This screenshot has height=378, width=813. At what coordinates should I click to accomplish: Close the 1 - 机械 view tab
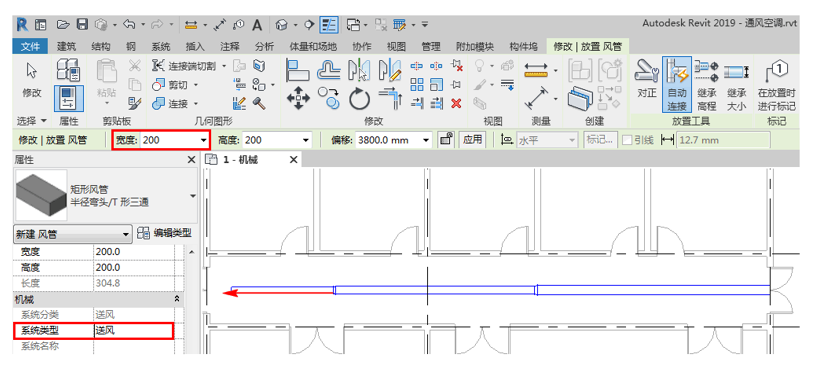pyautogui.click(x=293, y=160)
